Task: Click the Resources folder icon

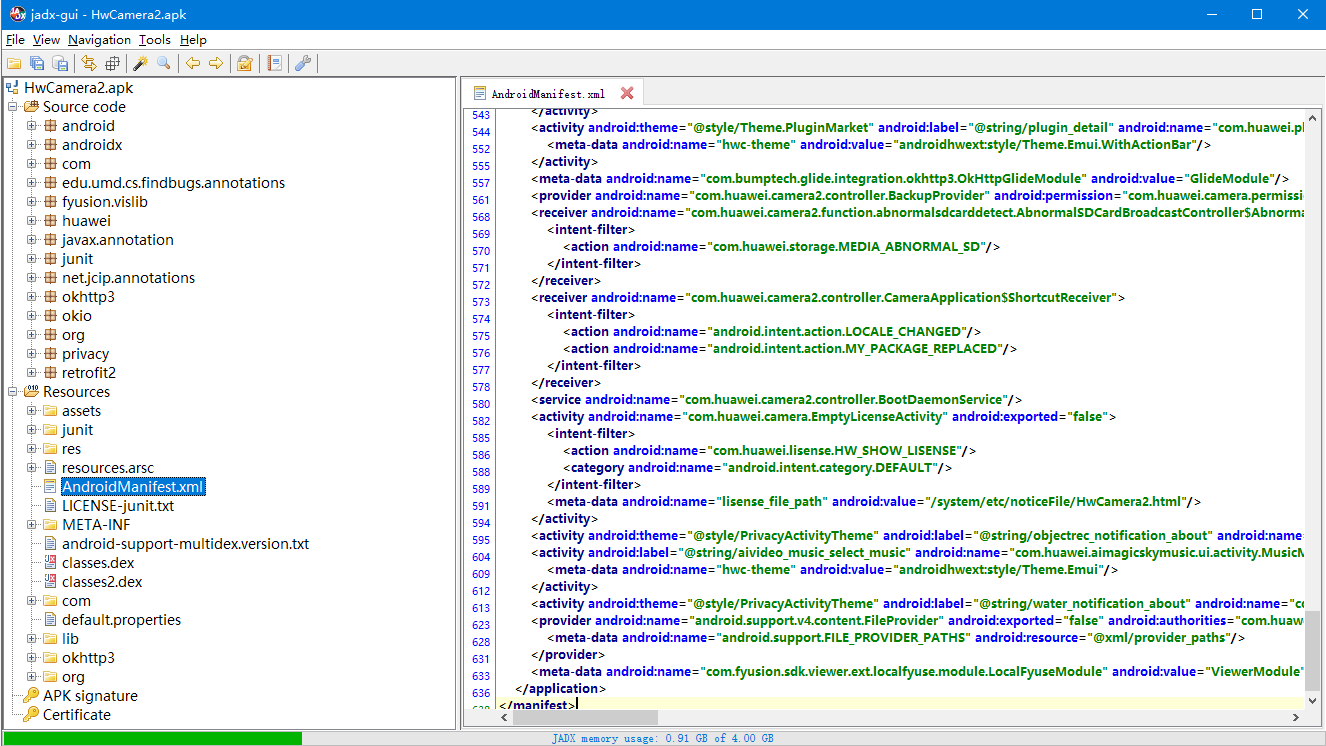Action: click(x=31, y=392)
